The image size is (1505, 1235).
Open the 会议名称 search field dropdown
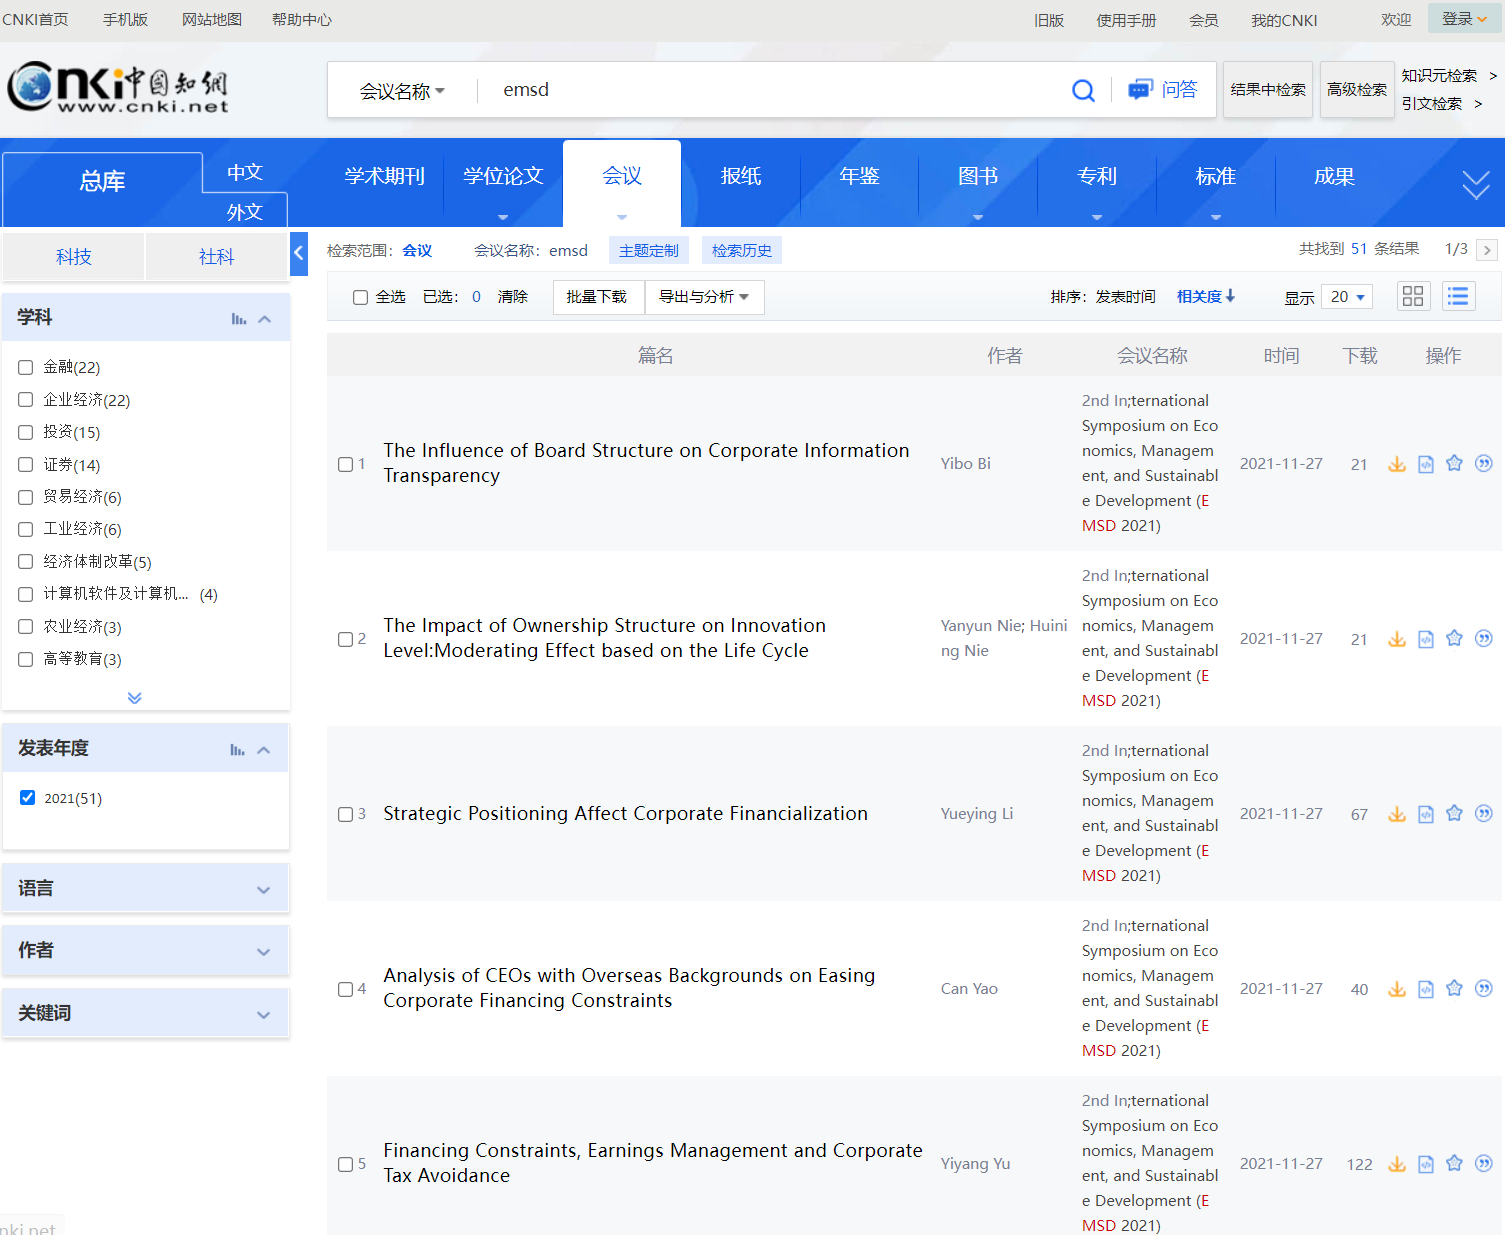coord(402,91)
